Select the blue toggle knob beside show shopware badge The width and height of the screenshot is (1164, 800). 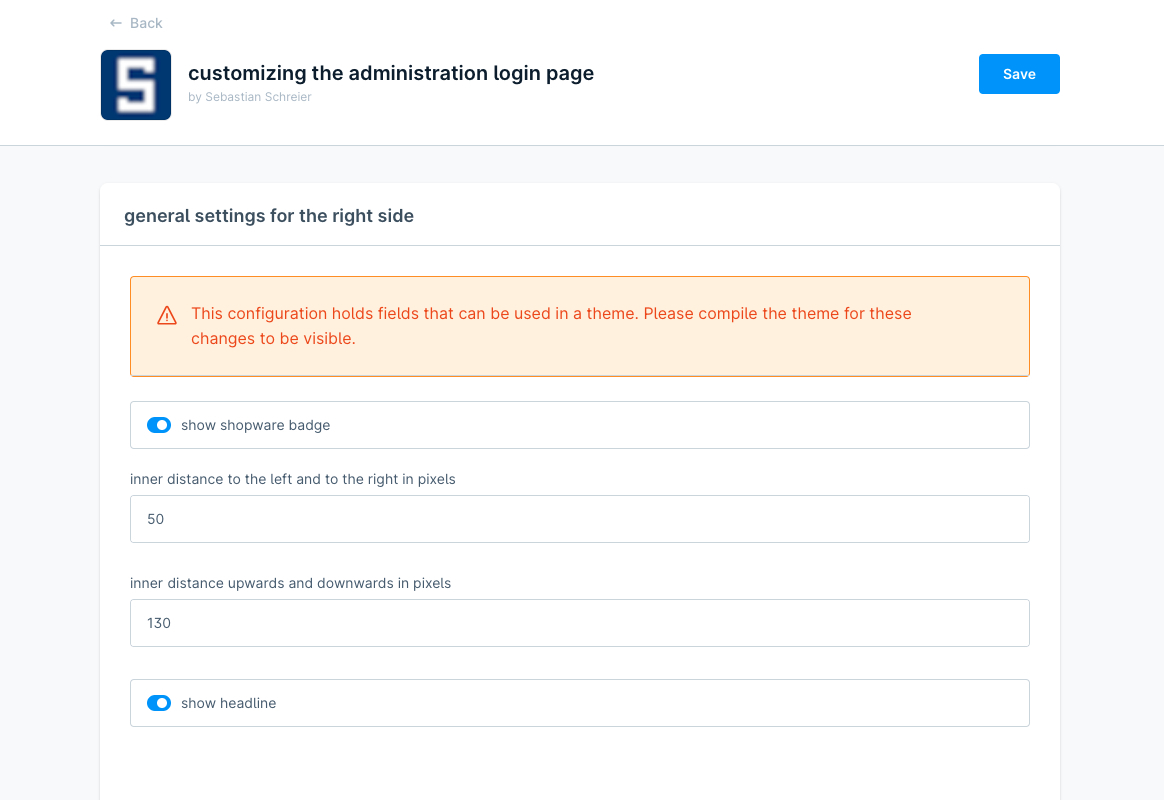(x=163, y=425)
